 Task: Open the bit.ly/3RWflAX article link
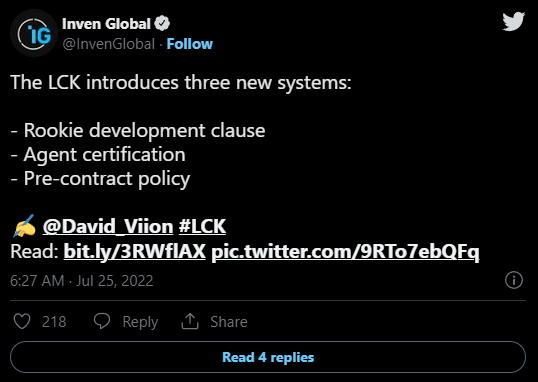(x=134, y=252)
